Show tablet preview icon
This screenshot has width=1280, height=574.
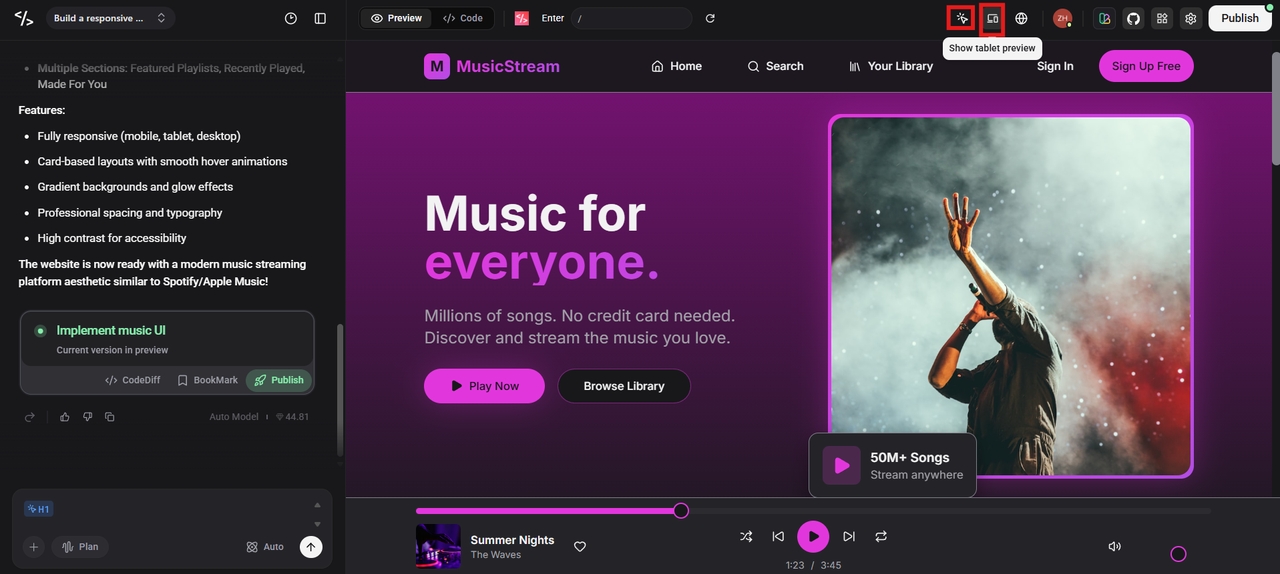992,18
